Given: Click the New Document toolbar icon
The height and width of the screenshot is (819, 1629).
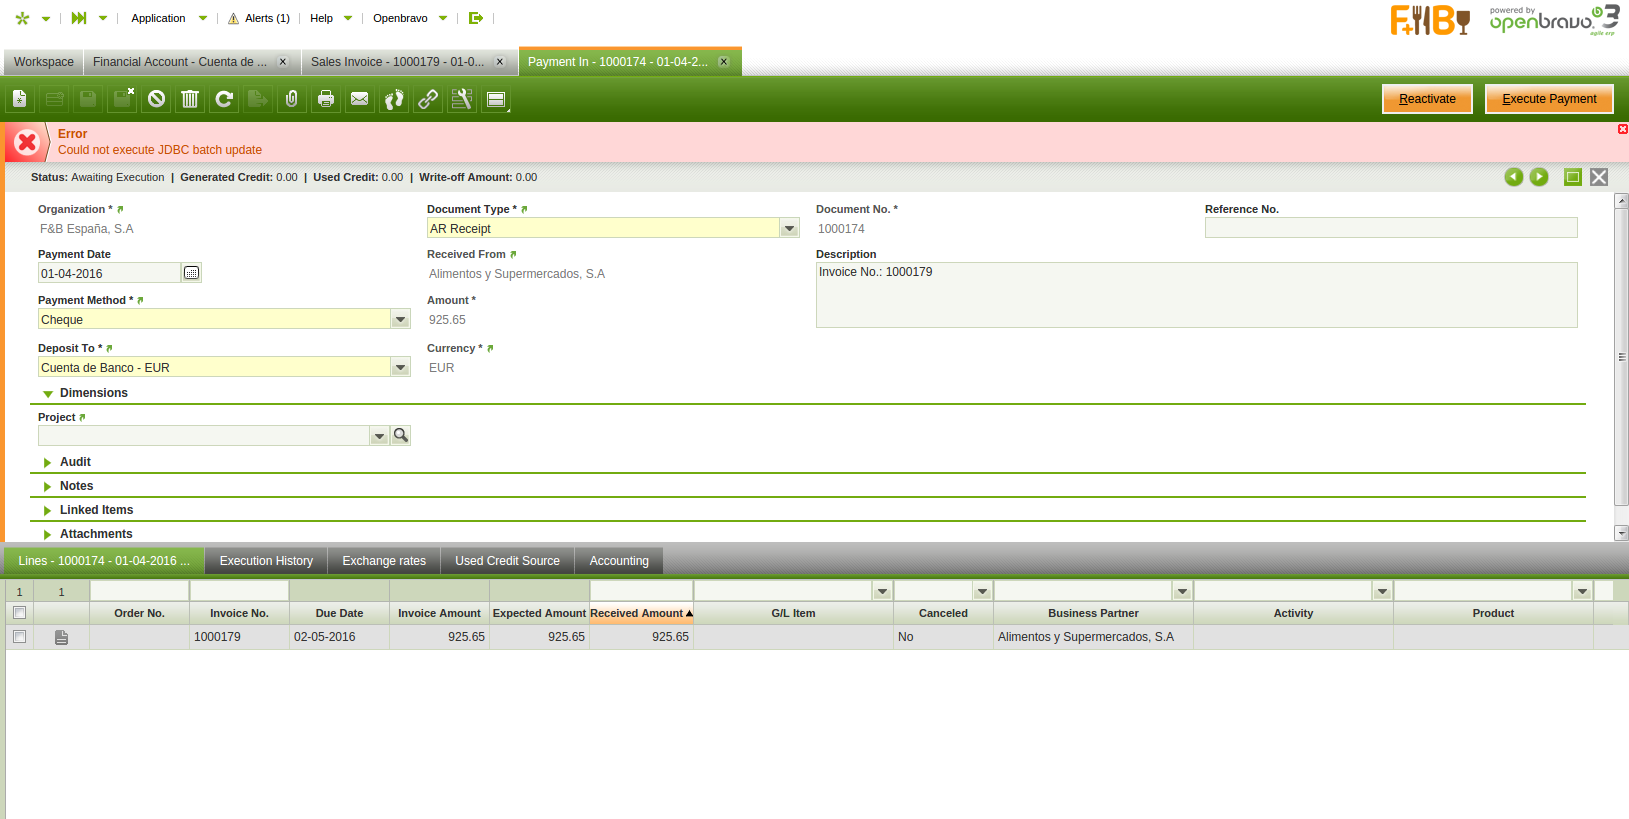Looking at the screenshot, I should point(20,99).
